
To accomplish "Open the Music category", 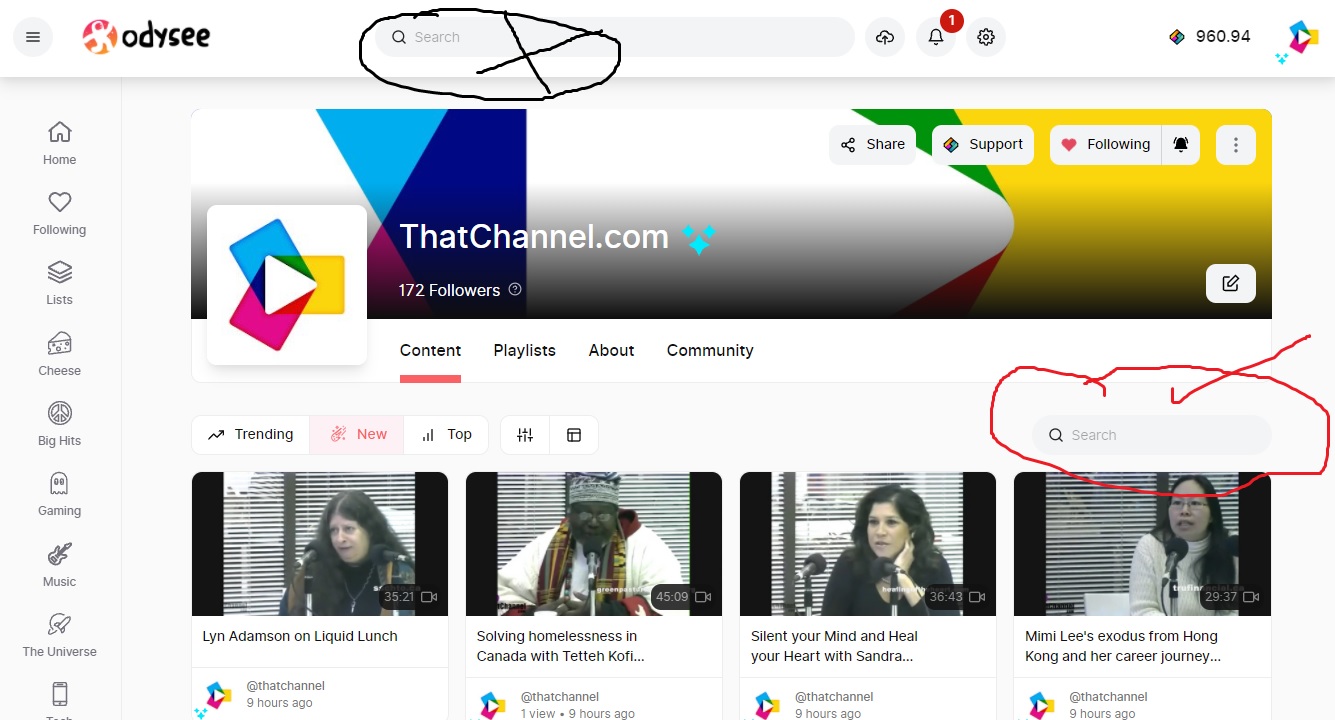I will tap(60, 565).
